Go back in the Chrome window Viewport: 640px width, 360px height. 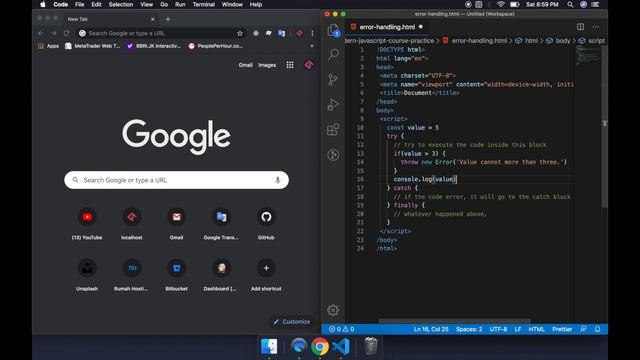[40, 33]
